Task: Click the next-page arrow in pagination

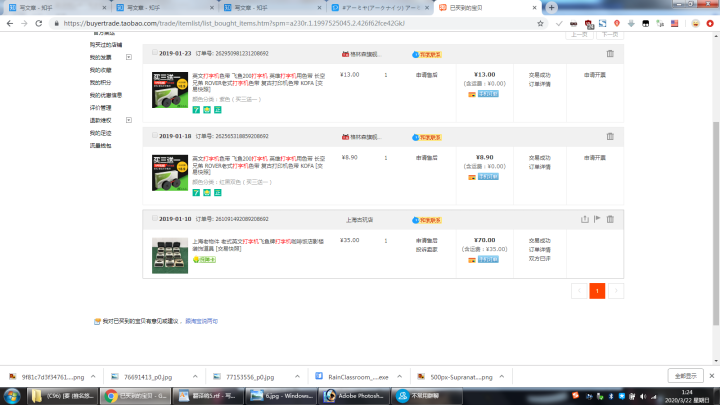Action: pyautogui.click(x=616, y=291)
